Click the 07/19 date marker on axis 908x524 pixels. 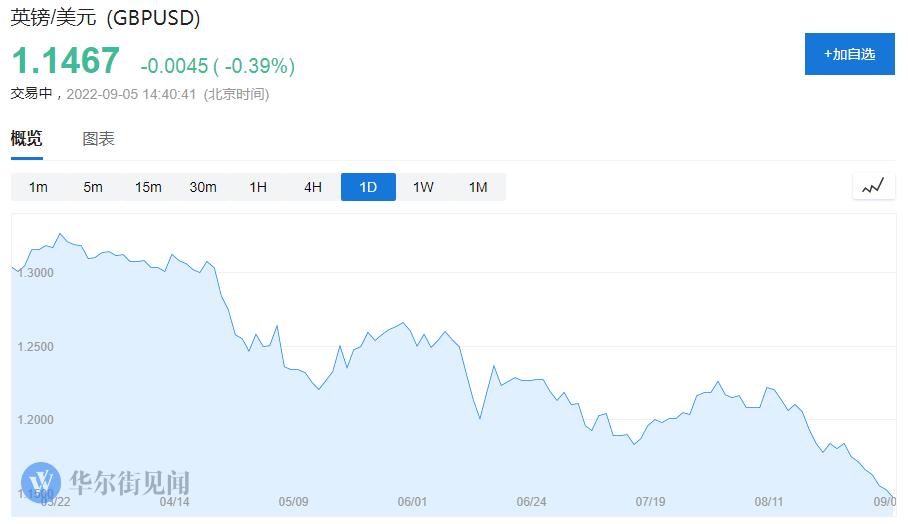coord(650,502)
